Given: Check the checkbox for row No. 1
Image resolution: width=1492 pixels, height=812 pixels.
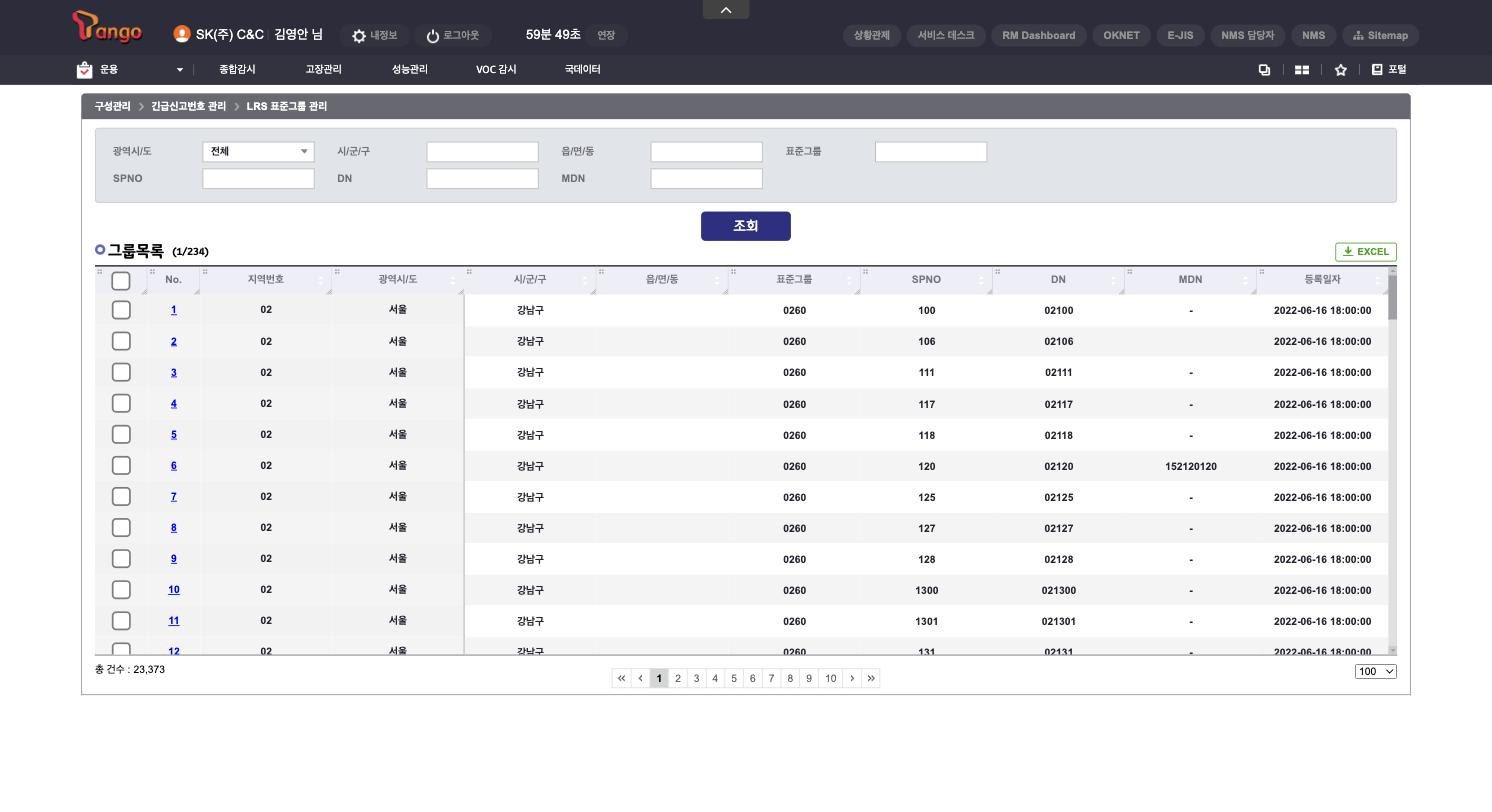Looking at the screenshot, I should click(x=121, y=310).
